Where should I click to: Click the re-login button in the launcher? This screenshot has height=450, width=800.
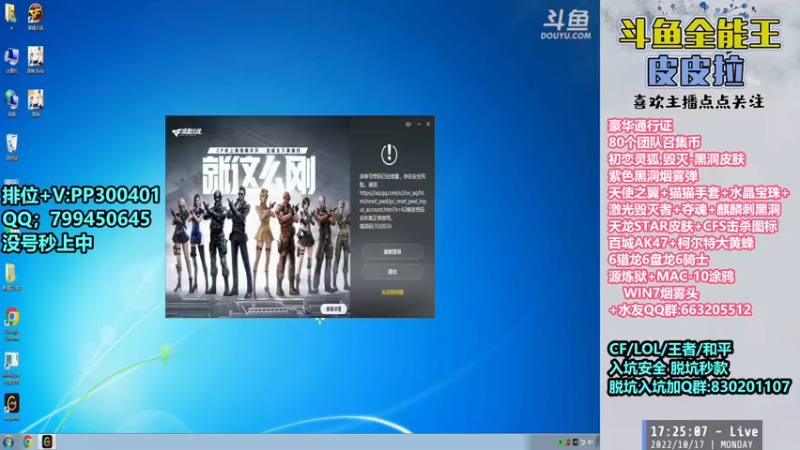[392, 252]
